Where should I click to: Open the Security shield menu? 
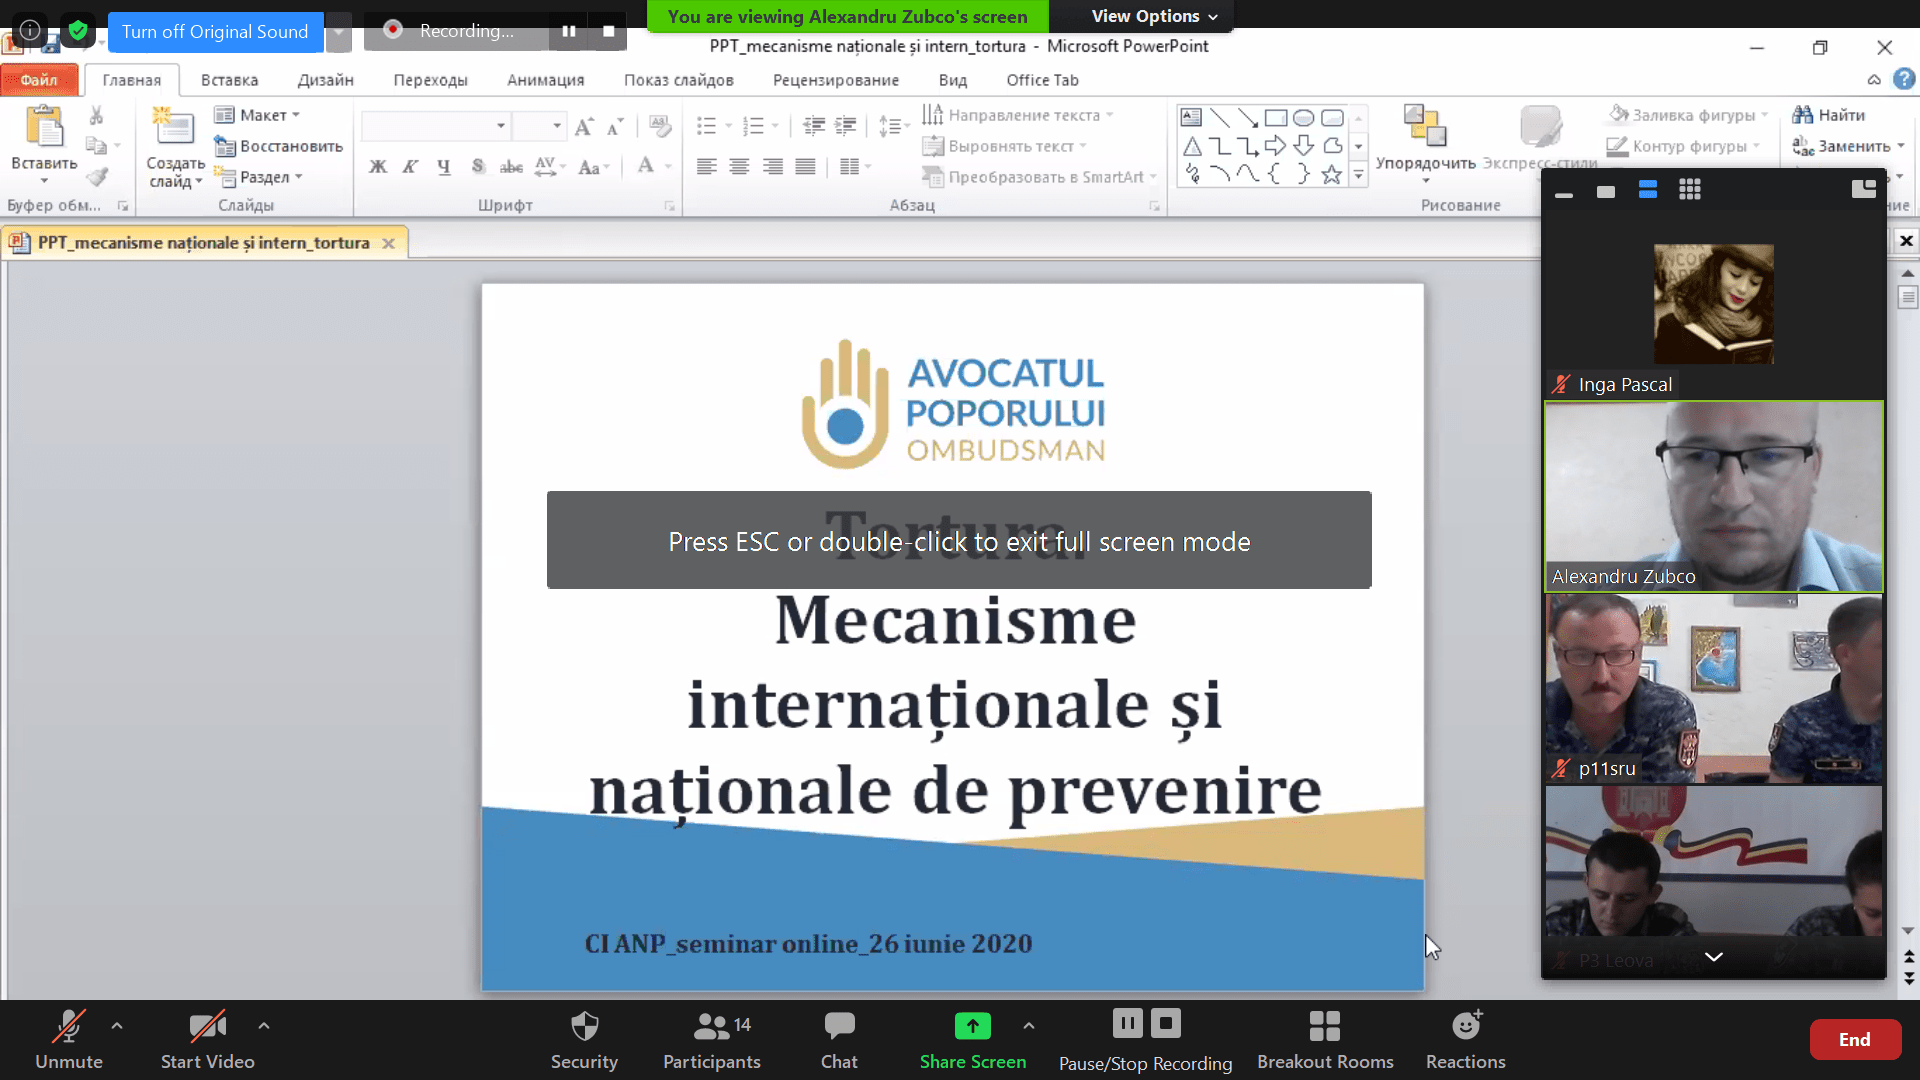click(x=584, y=1040)
